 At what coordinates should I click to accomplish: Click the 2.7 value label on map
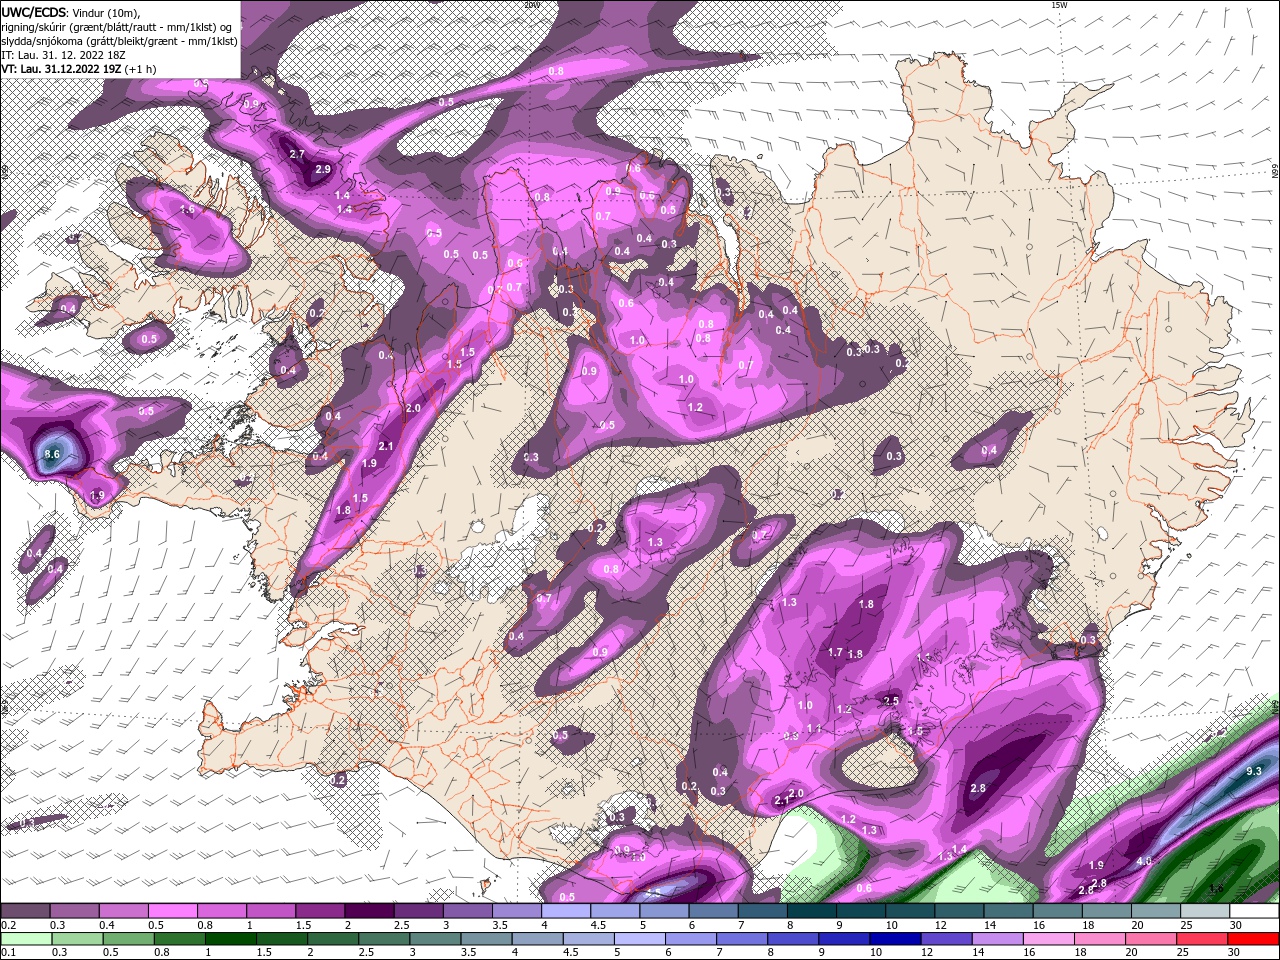pyautogui.click(x=296, y=154)
